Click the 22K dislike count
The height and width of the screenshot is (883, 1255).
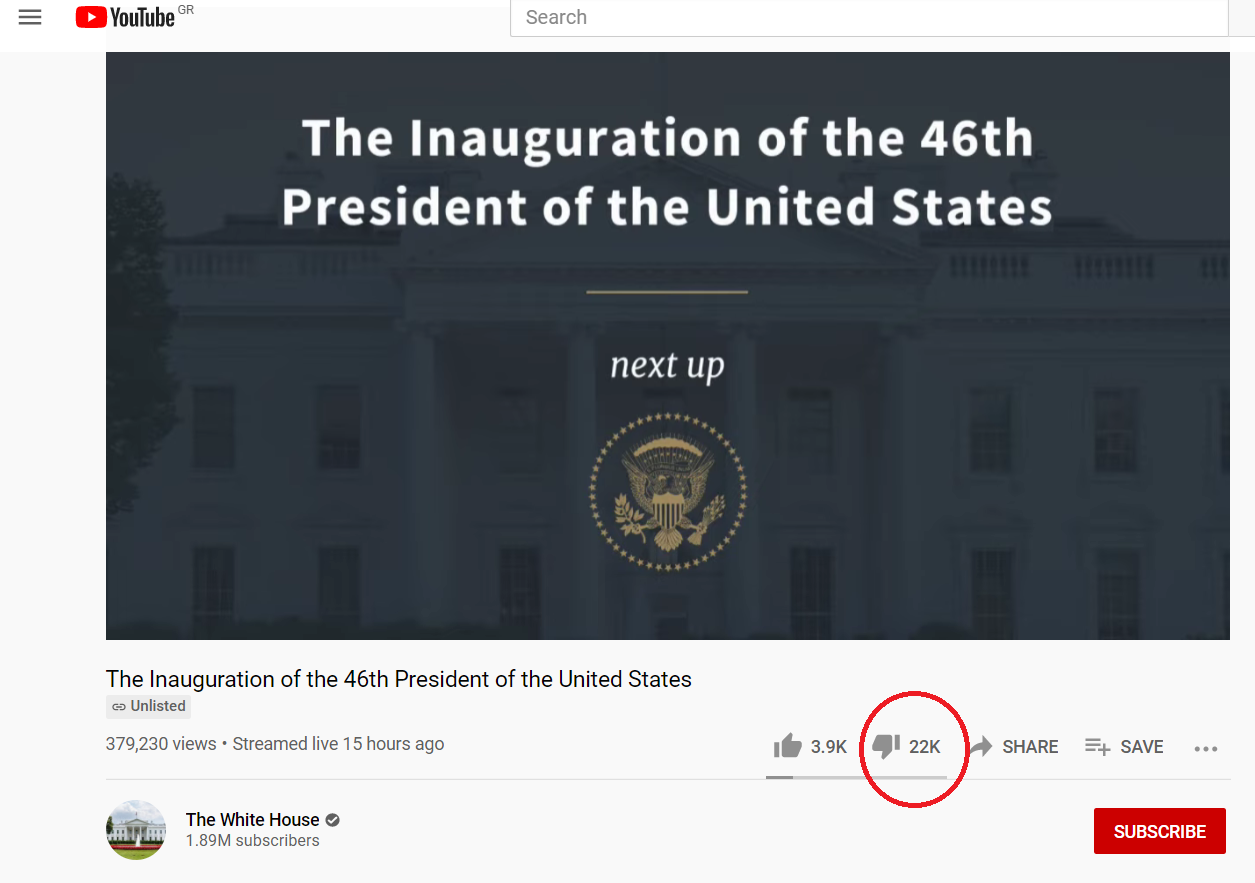tap(925, 747)
